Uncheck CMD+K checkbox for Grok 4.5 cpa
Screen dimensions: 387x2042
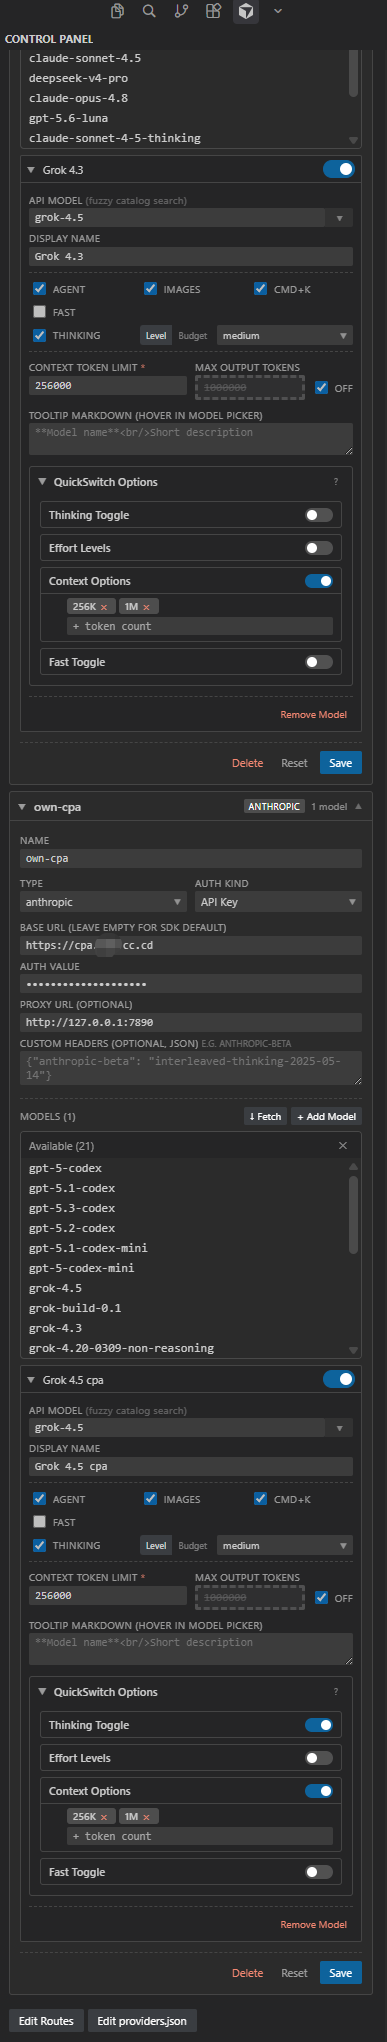pos(261,1499)
